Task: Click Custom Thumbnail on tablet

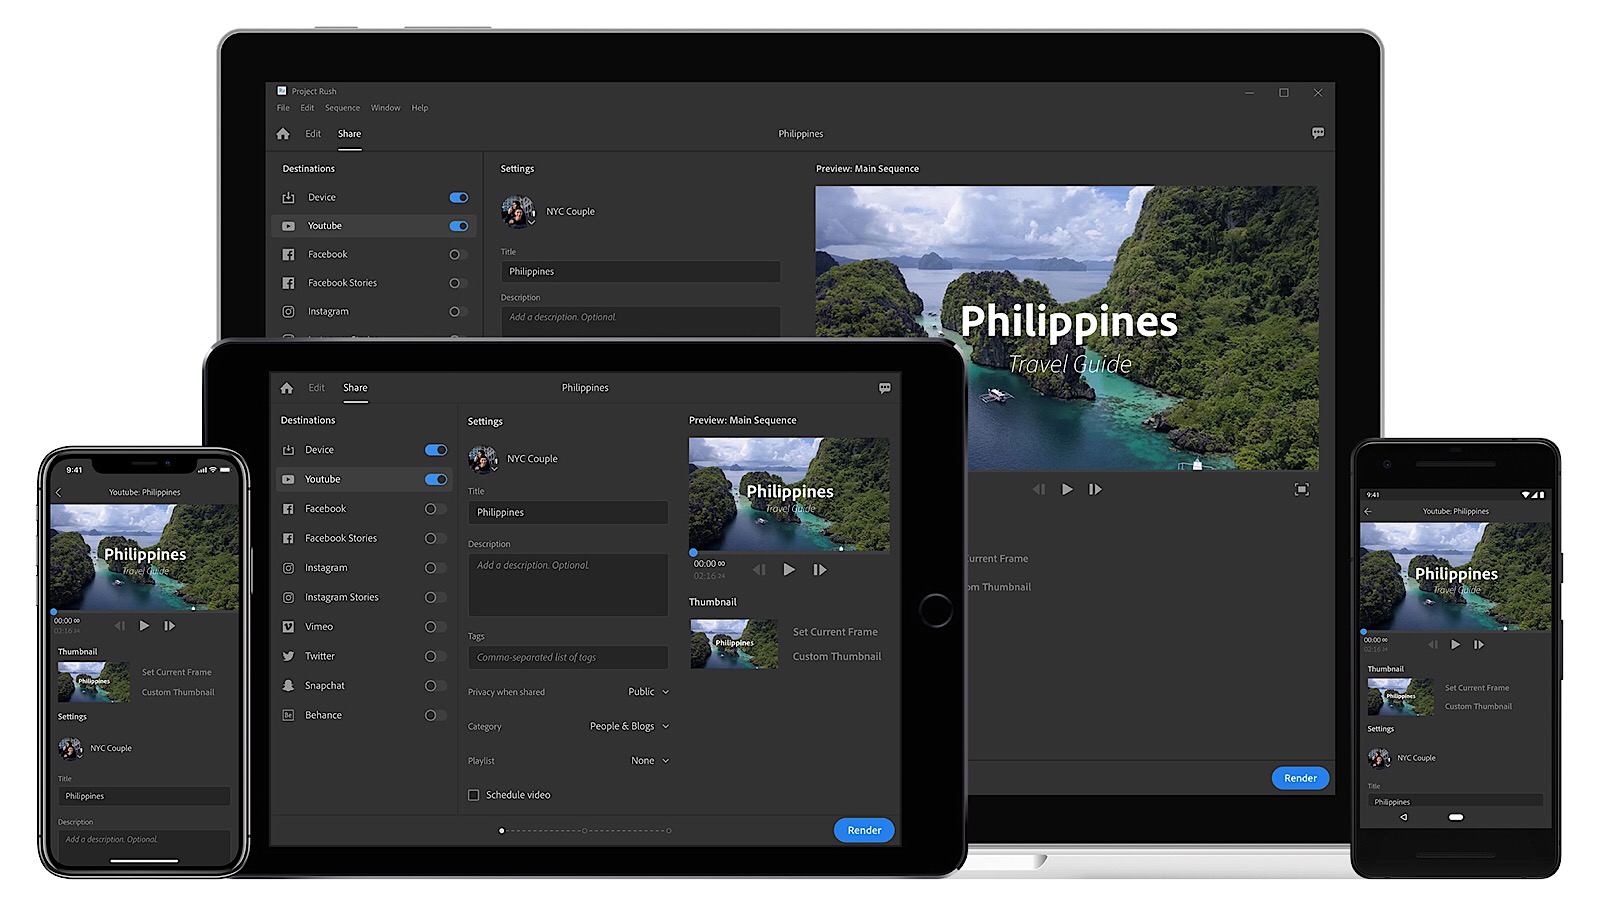Action: pos(837,657)
